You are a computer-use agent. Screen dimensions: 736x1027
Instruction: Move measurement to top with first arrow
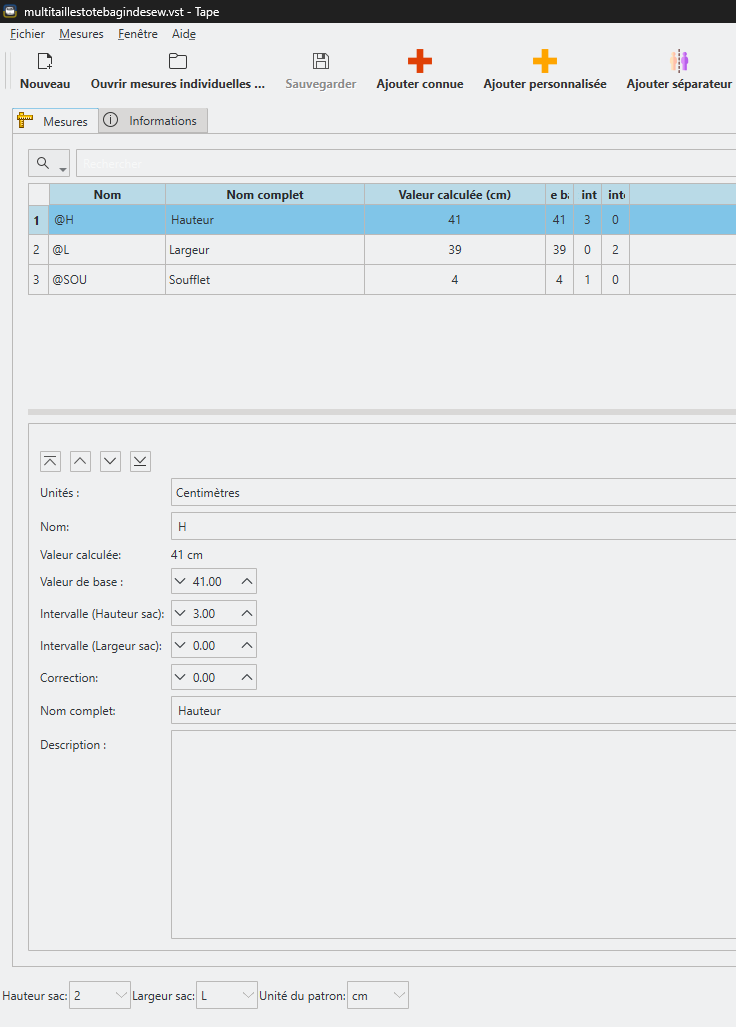tap(50, 461)
